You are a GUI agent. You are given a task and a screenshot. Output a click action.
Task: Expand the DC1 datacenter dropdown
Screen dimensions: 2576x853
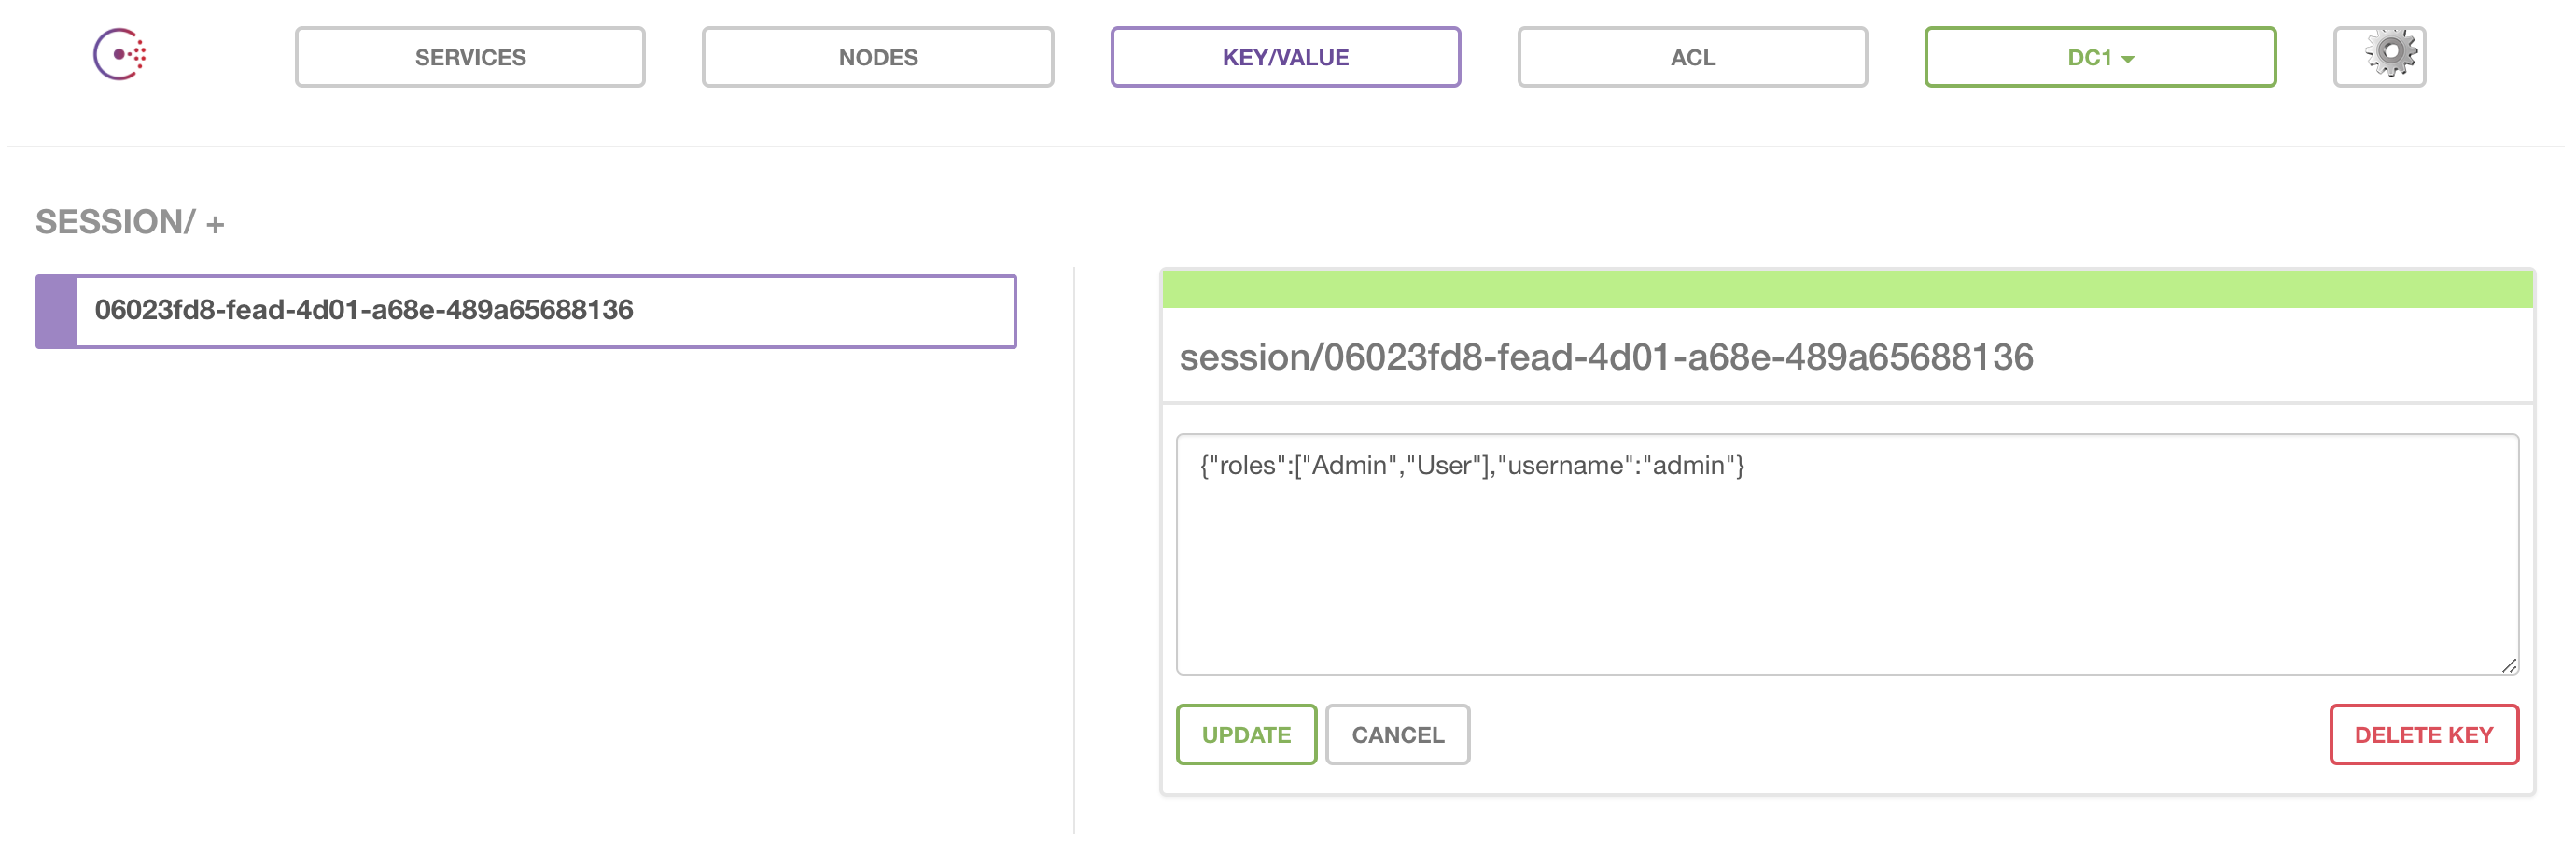(2100, 57)
